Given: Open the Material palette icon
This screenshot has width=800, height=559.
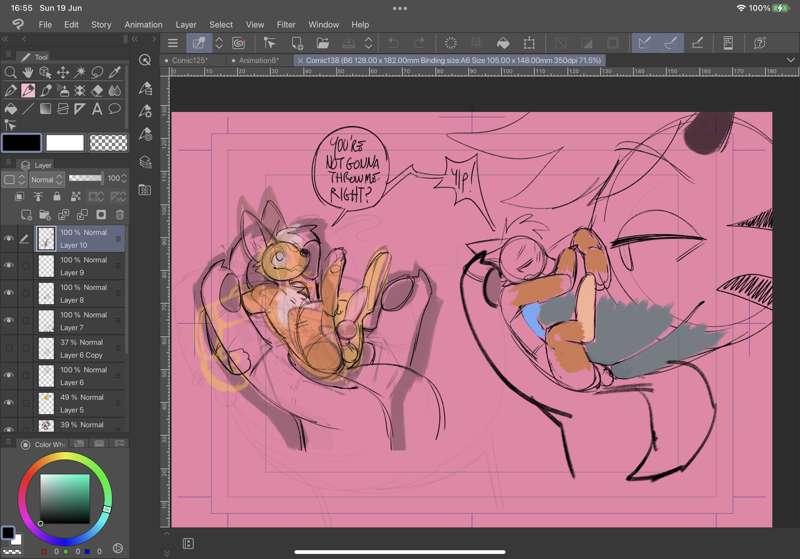Looking at the screenshot, I should click(145, 190).
